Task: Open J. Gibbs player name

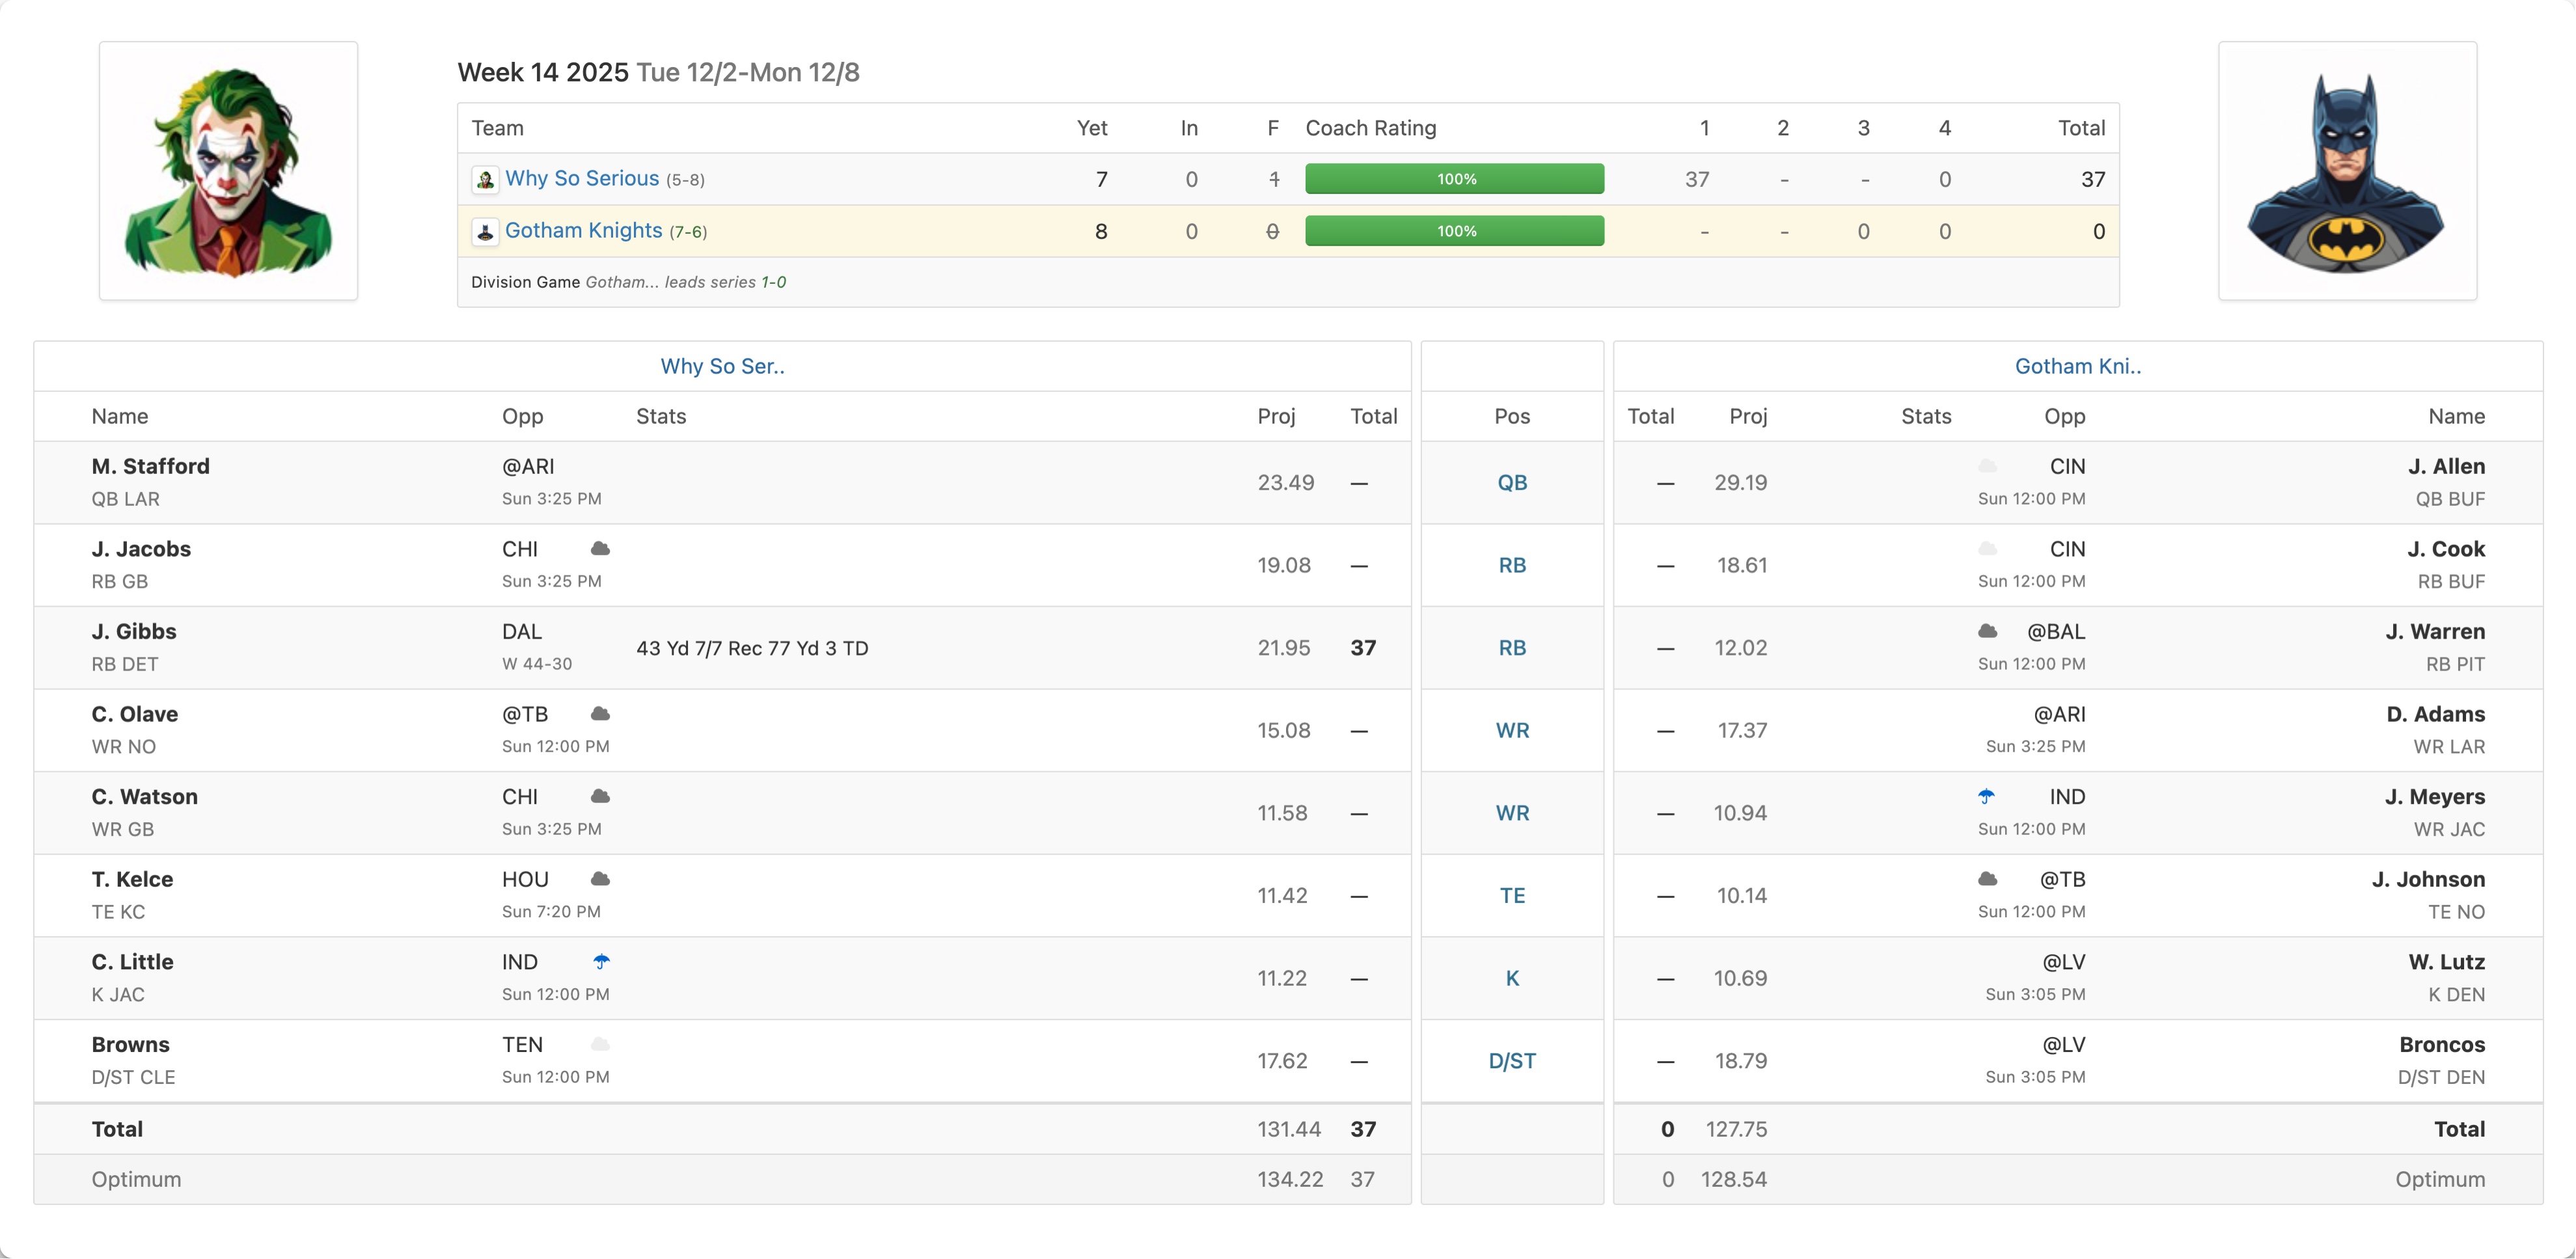Action: [134, 632]
